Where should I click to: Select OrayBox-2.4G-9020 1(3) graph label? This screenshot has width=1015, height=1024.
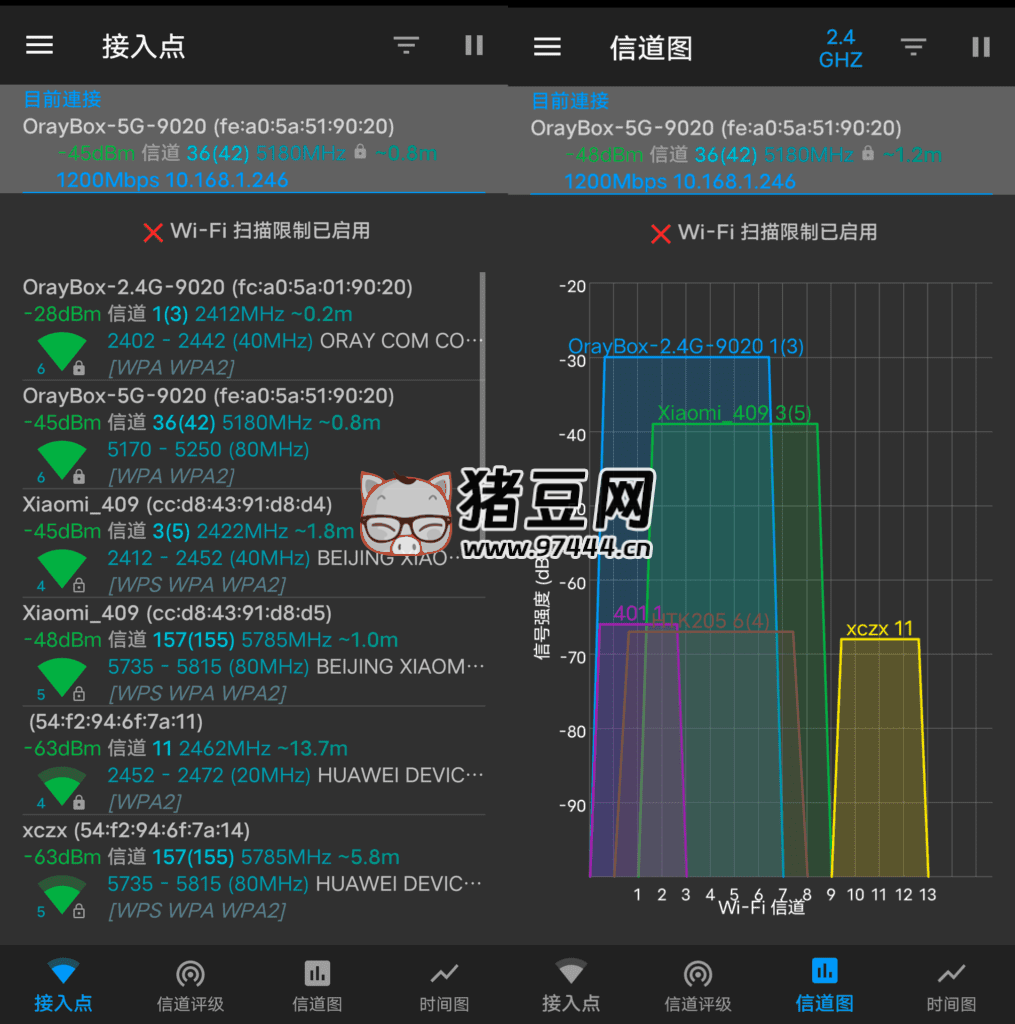[686, 345]
